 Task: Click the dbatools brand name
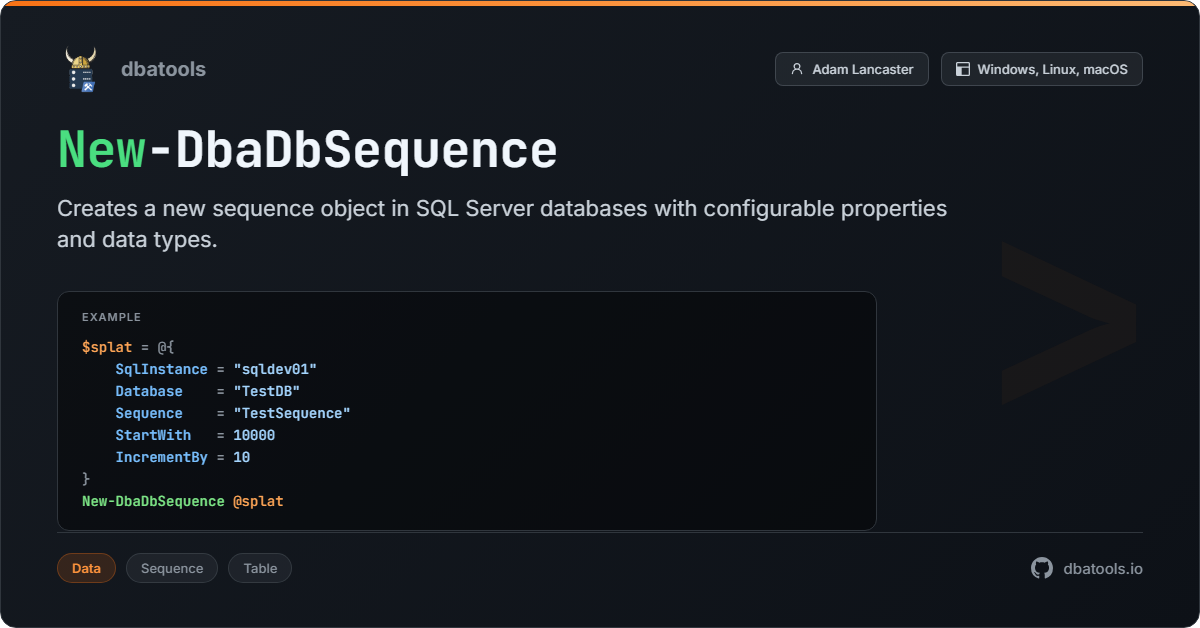click(x=163, y=69)
